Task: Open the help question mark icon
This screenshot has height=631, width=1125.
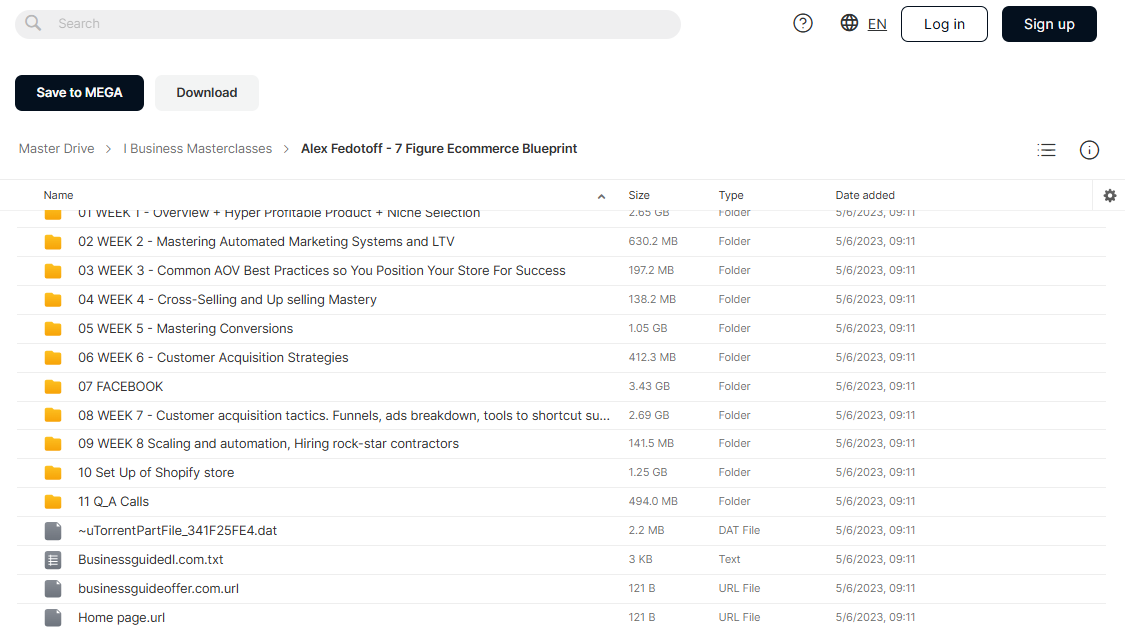Action: [x=803, y=24]
